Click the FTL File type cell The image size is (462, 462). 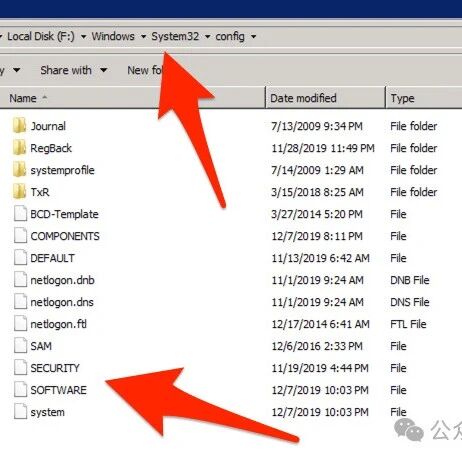pyautogui.click(x=408, y=324)
